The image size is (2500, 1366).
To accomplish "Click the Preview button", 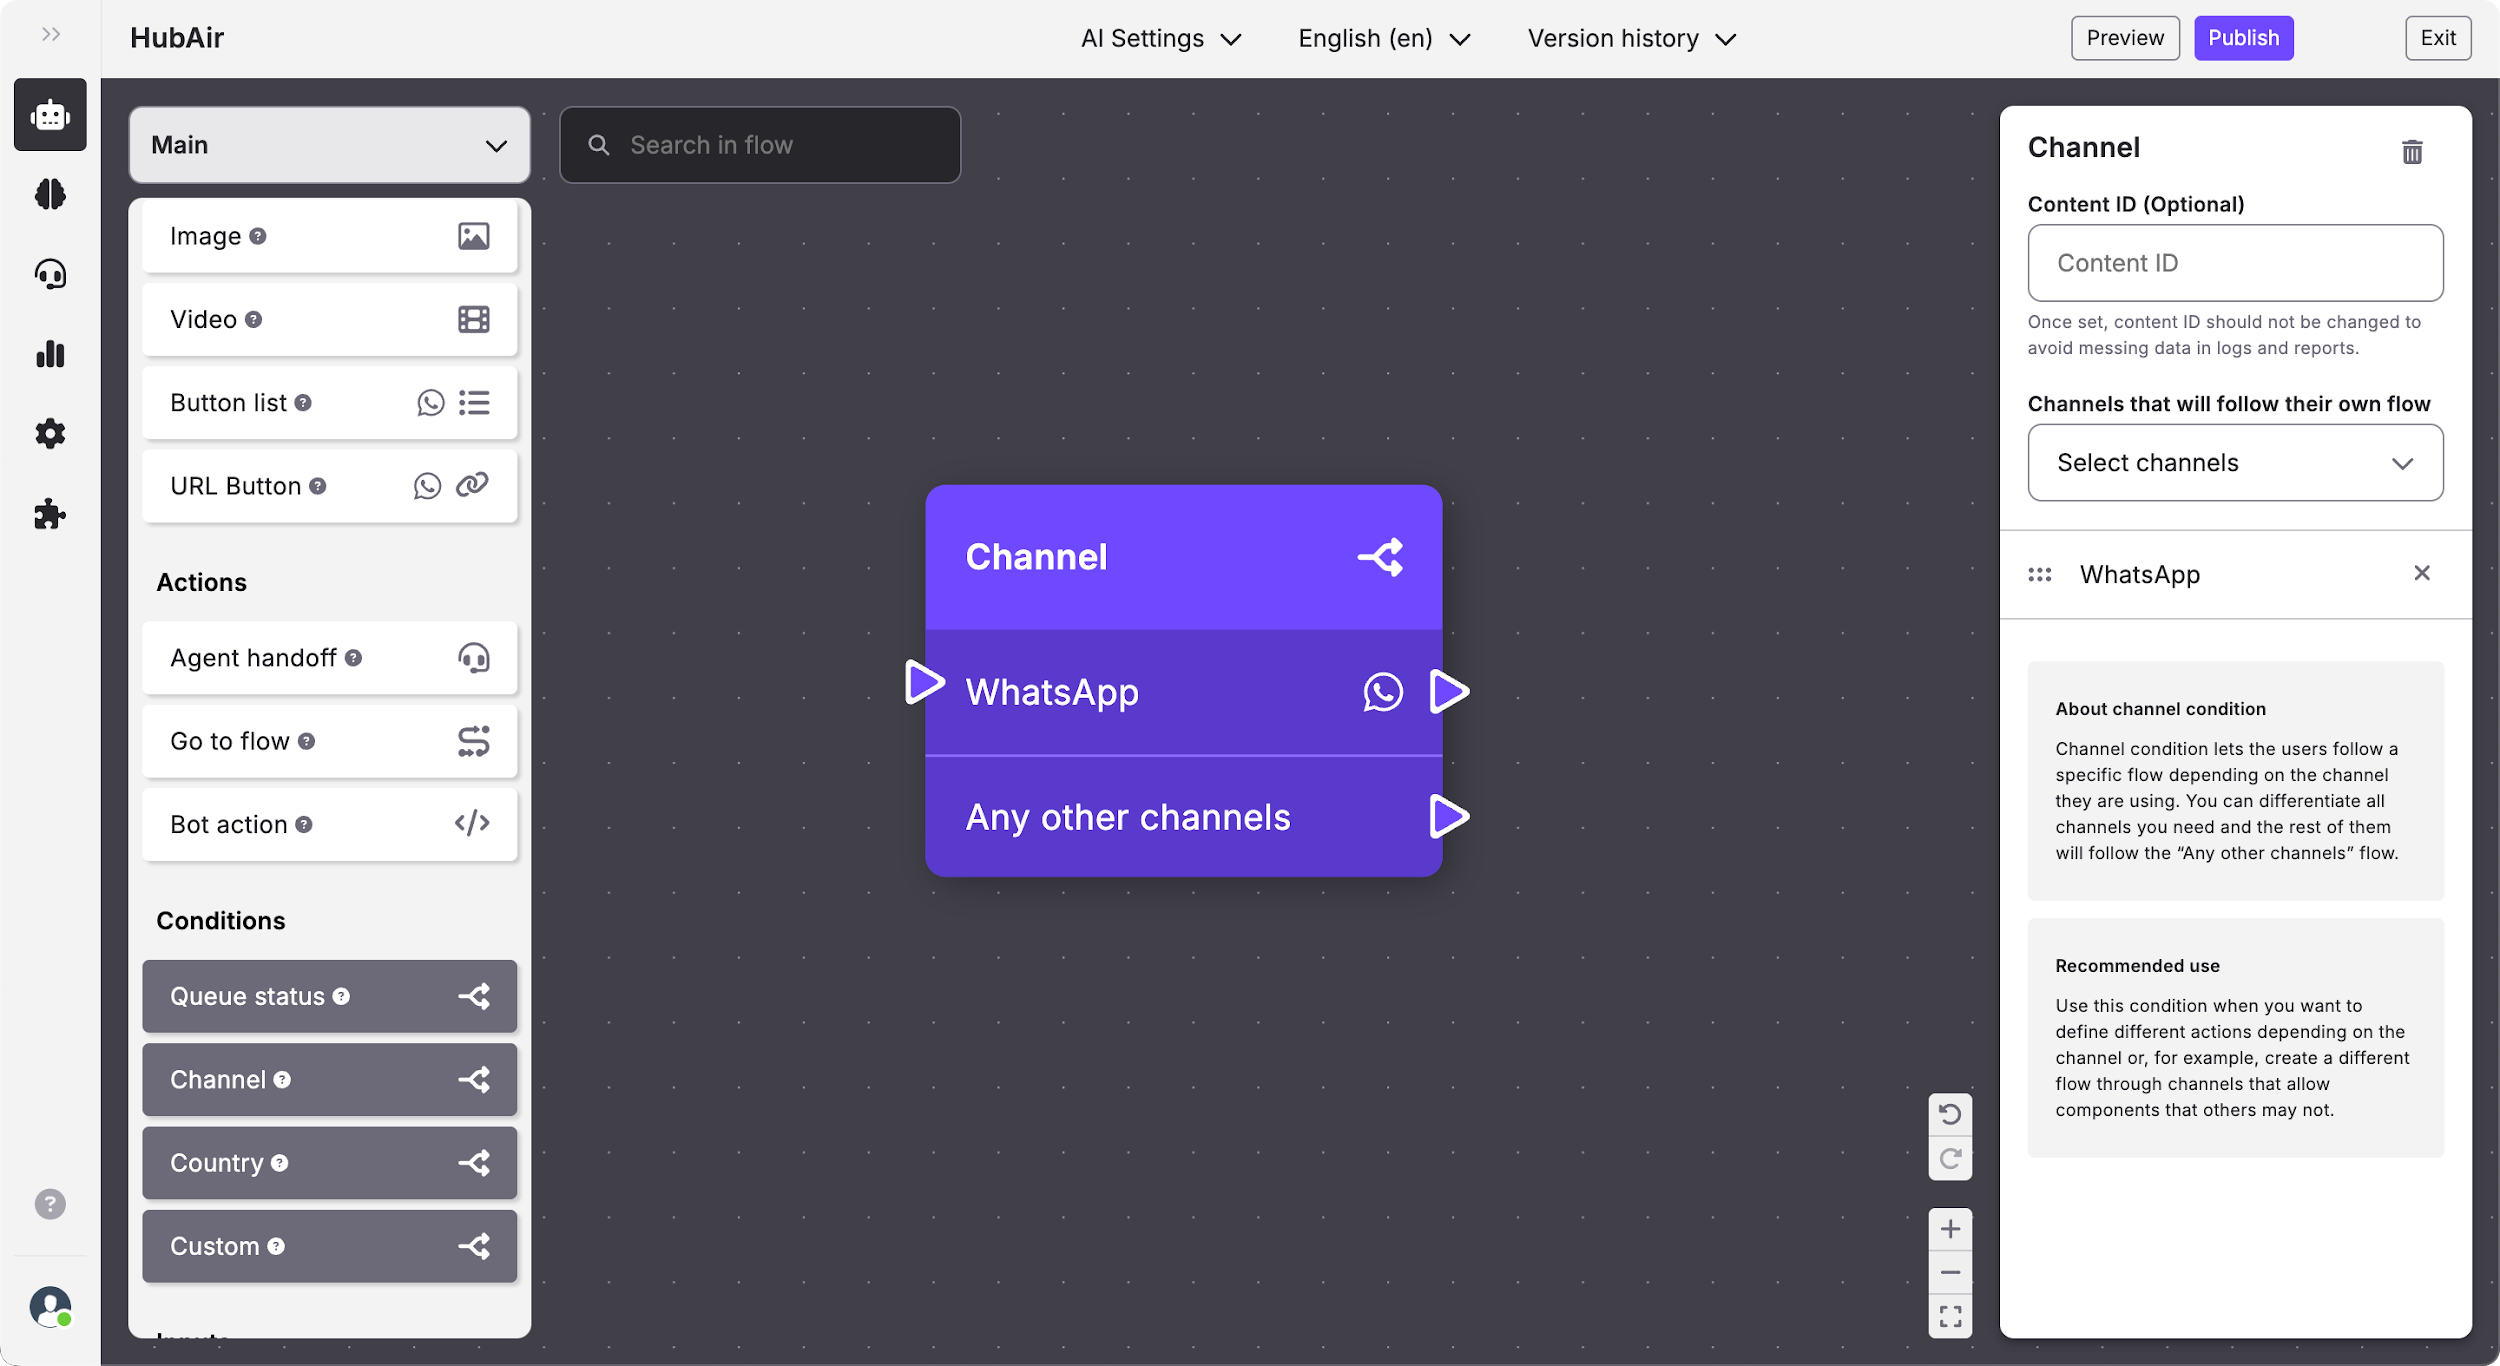I will click(2124, 38).
